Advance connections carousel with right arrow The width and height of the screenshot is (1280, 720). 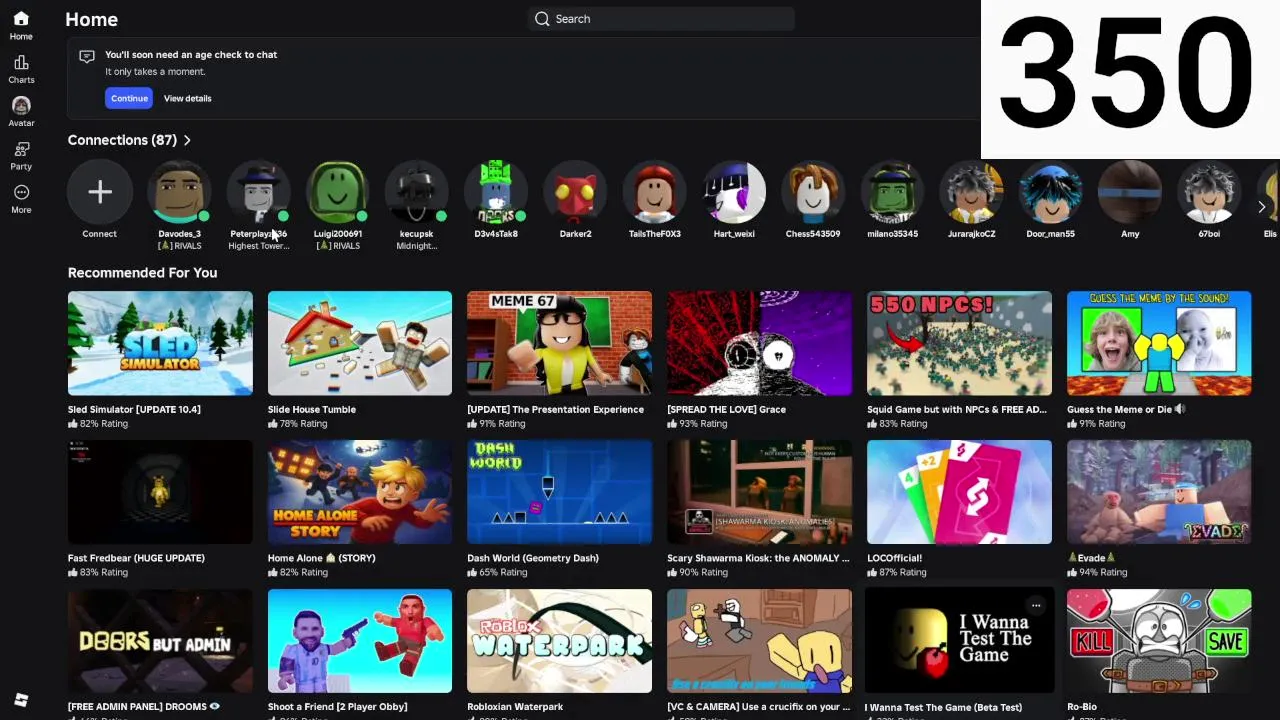[x=1262, y=207]
